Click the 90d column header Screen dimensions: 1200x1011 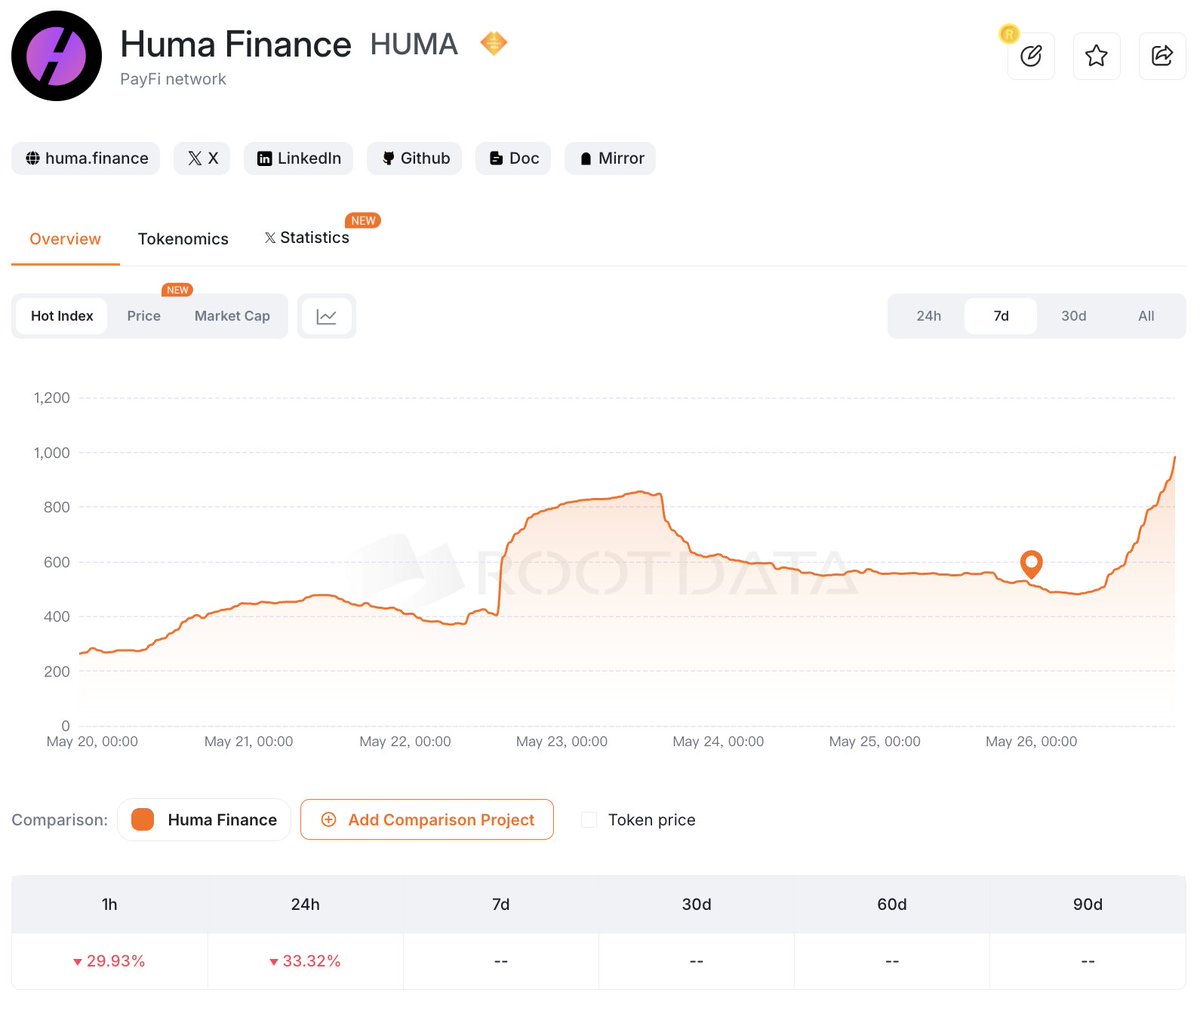click(1088, 905)
